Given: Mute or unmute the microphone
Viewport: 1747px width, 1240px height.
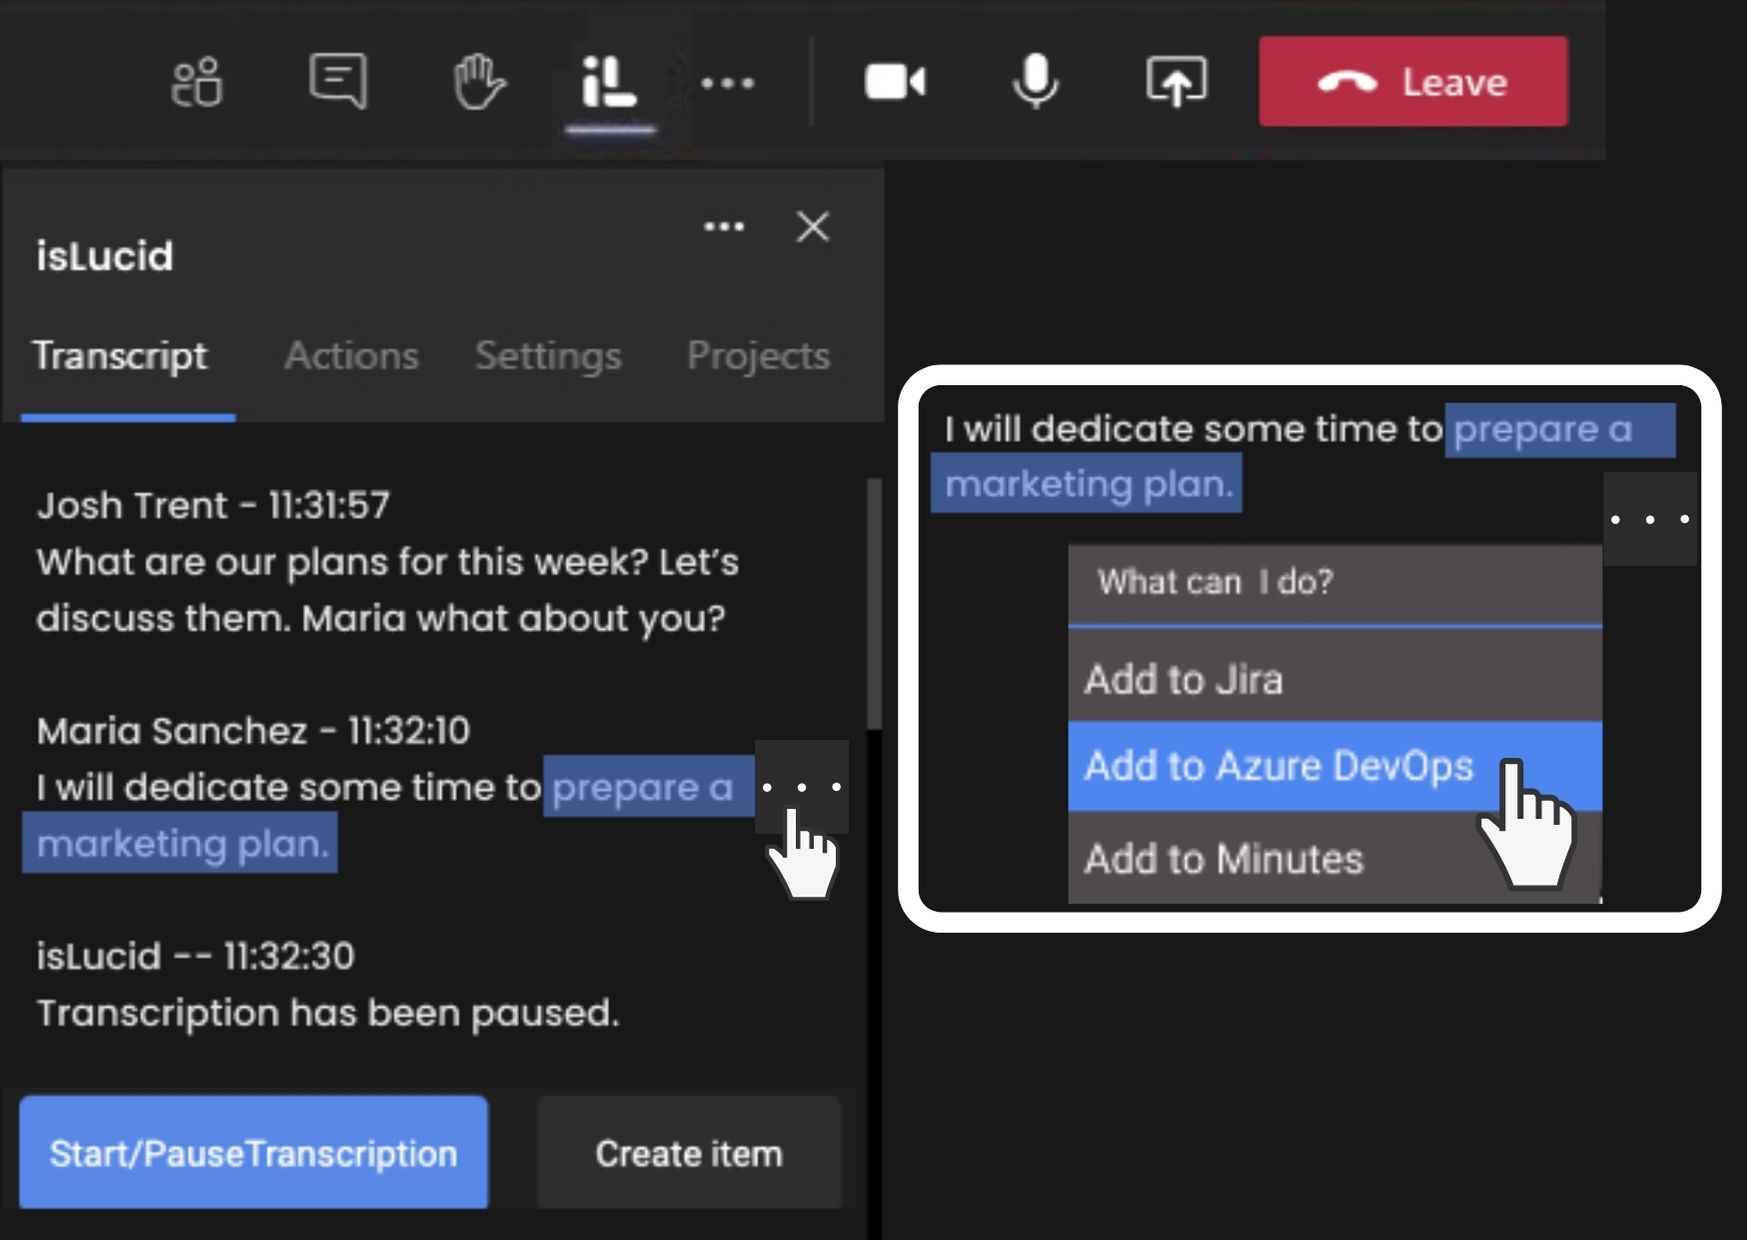Looking at the screenshot, I should [x=1035, y=82].
